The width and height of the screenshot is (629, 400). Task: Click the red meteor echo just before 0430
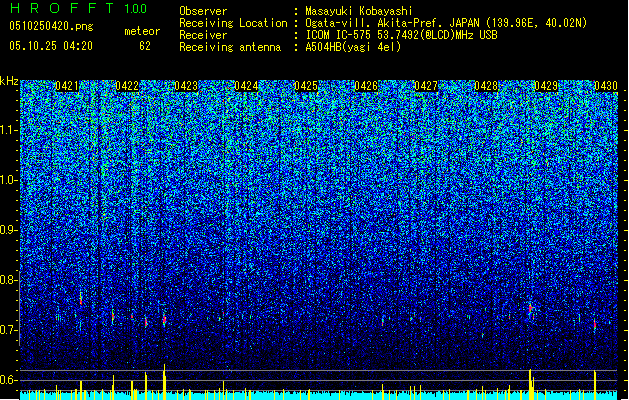point(595,324)
